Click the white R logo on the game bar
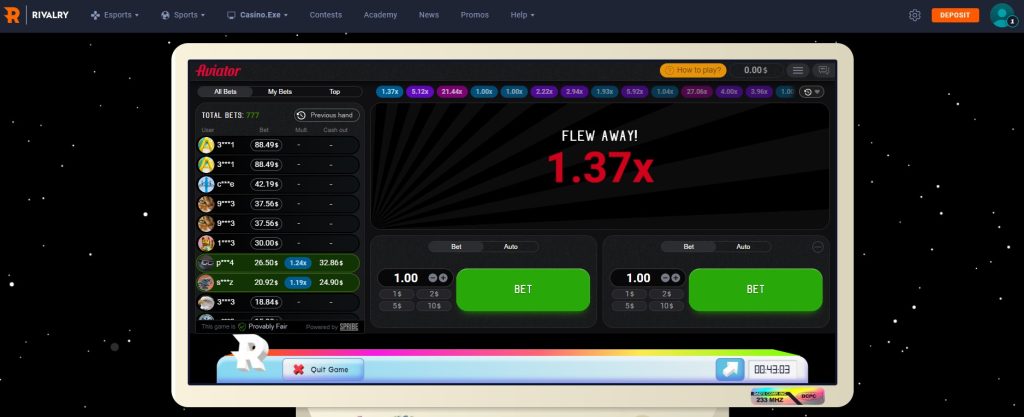Screen dimensions: 1024x417 249,352
